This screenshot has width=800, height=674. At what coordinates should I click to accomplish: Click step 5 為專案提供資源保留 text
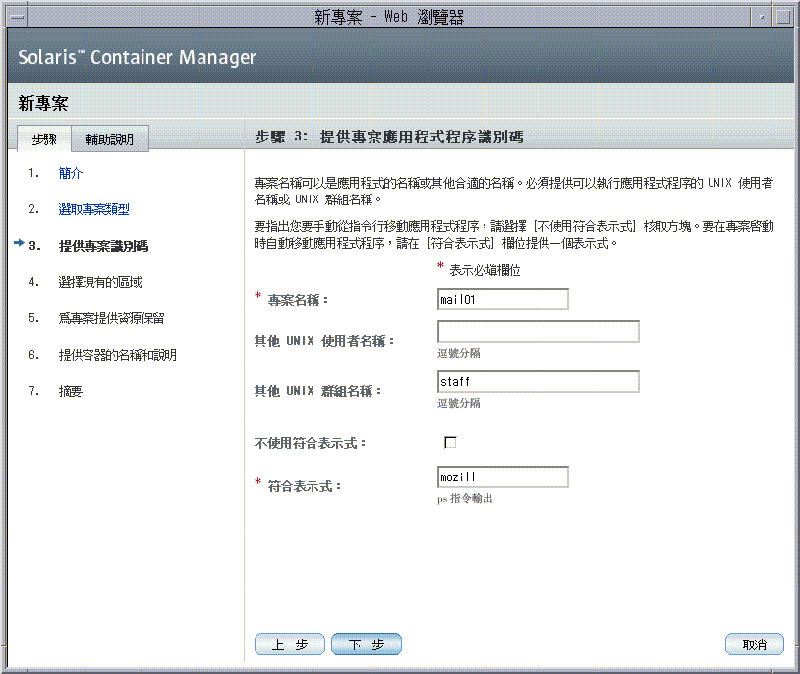coord(111,318)
